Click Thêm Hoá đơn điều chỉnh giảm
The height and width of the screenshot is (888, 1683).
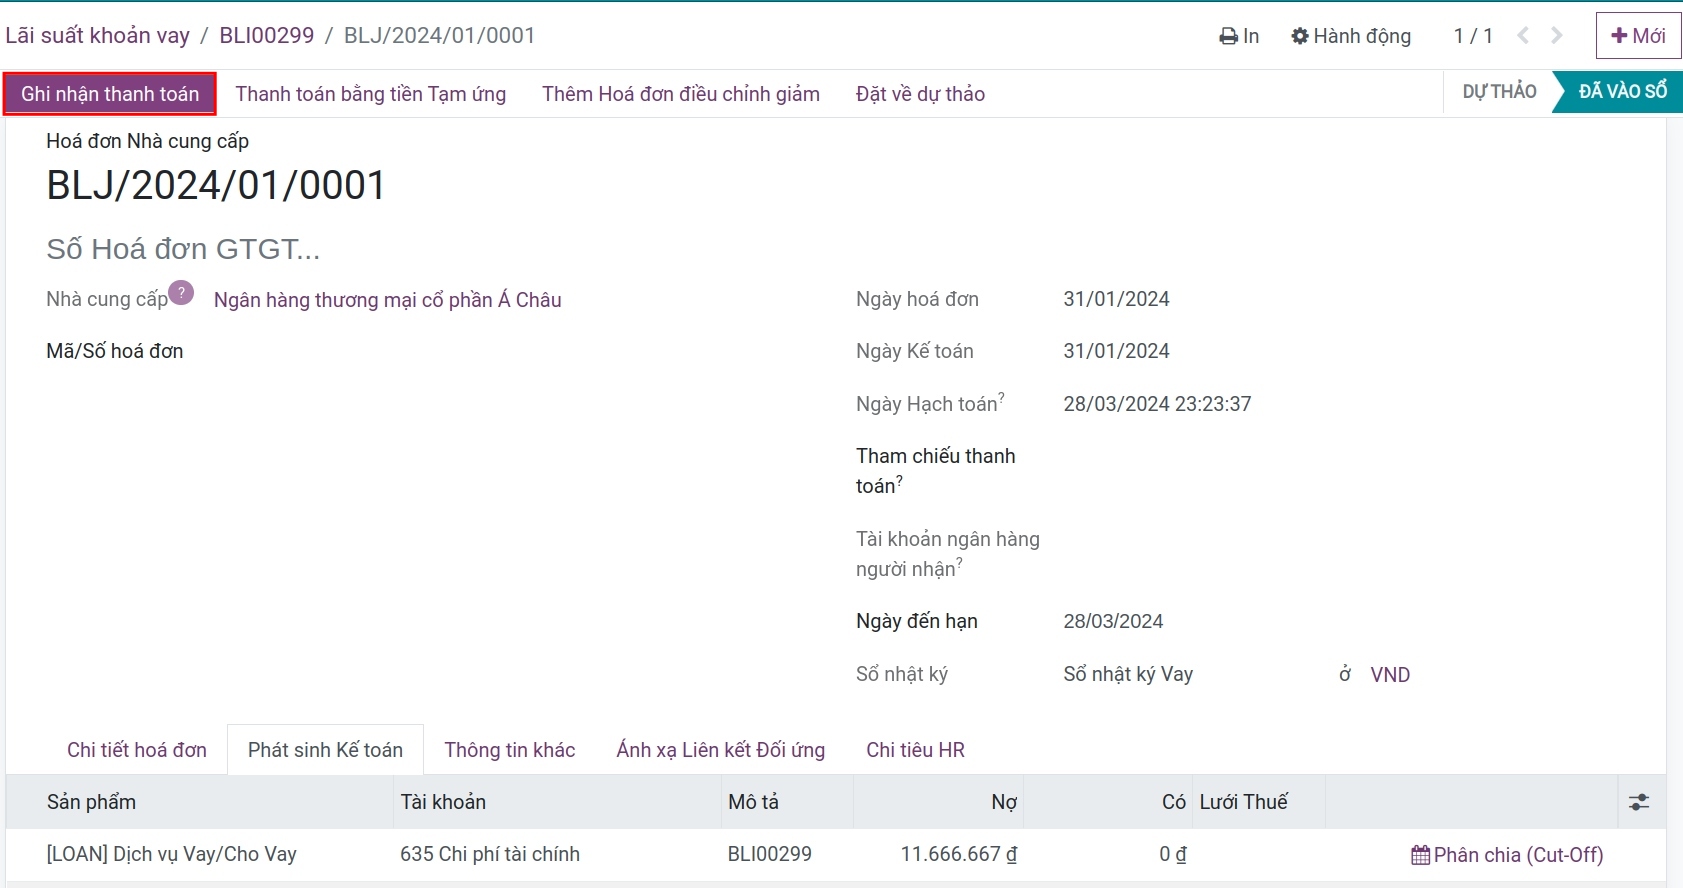tap(681, 94)
